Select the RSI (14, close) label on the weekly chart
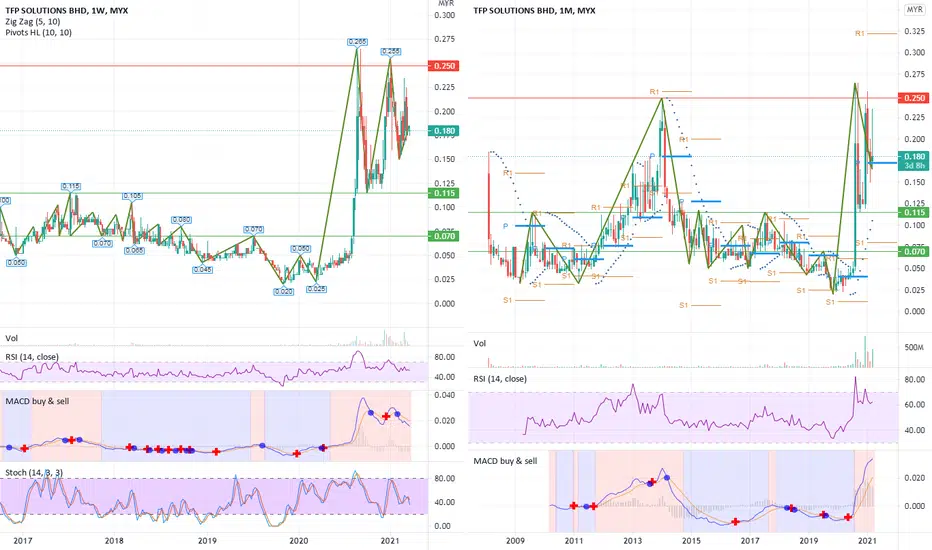This screenshot has height=550, width=932. click(32, 357)
